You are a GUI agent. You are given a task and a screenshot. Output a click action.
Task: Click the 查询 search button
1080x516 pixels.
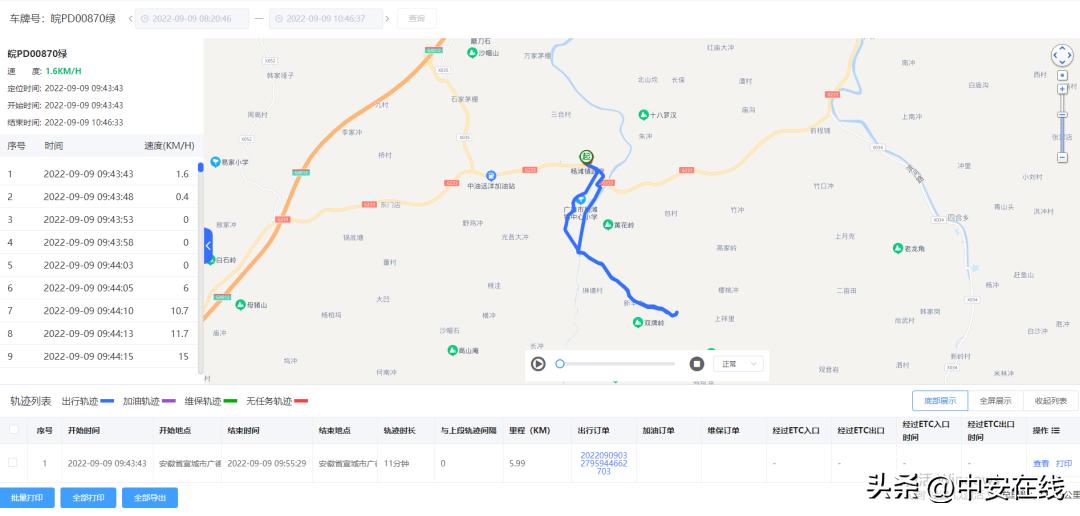[x=417, y=19]
